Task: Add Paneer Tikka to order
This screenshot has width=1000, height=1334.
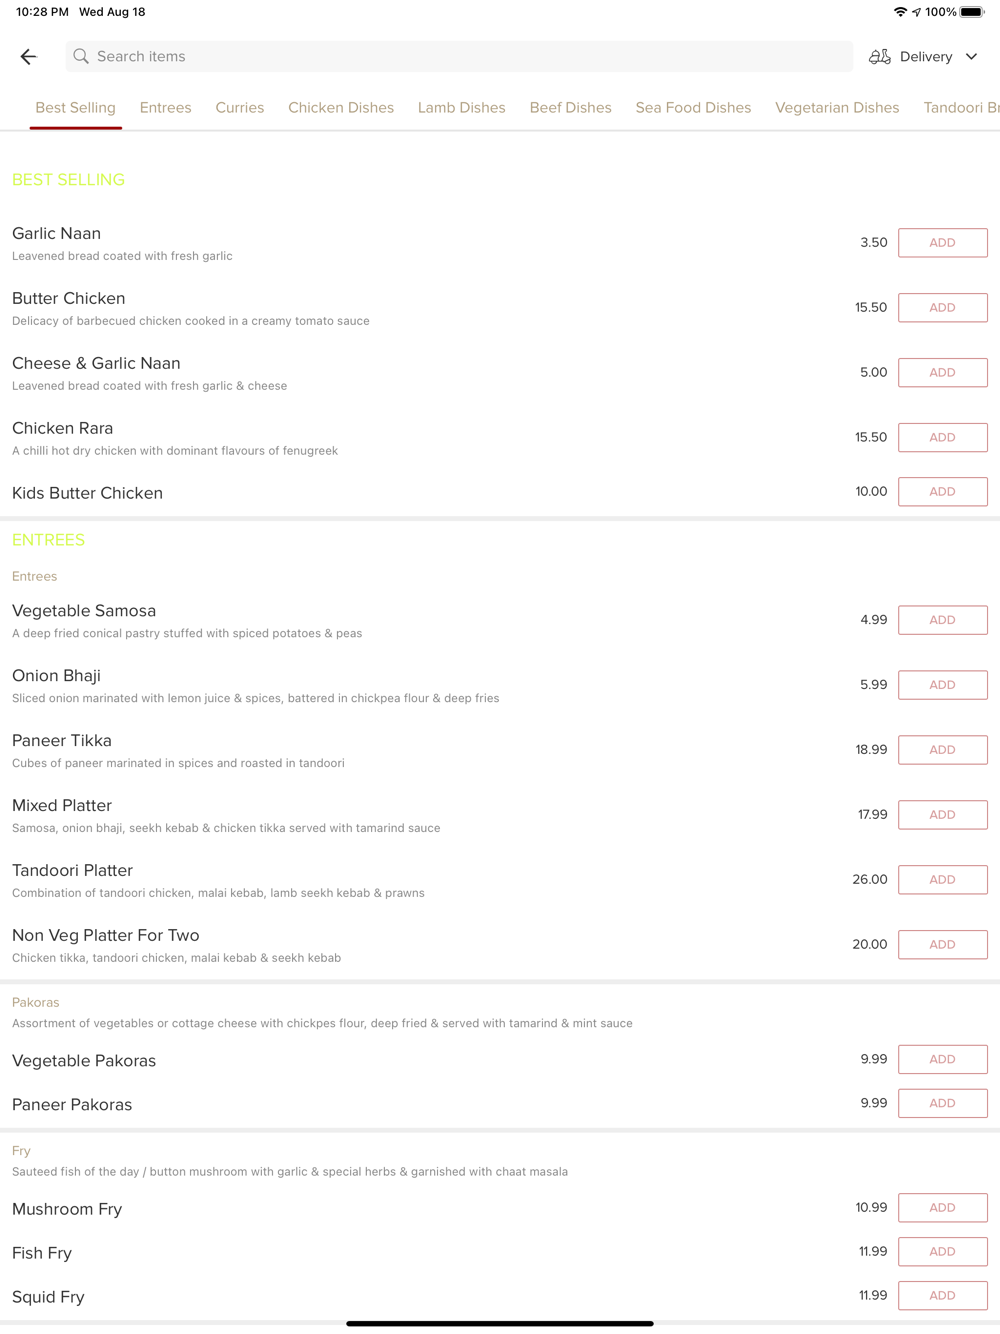Action: (x=942, y=750)
